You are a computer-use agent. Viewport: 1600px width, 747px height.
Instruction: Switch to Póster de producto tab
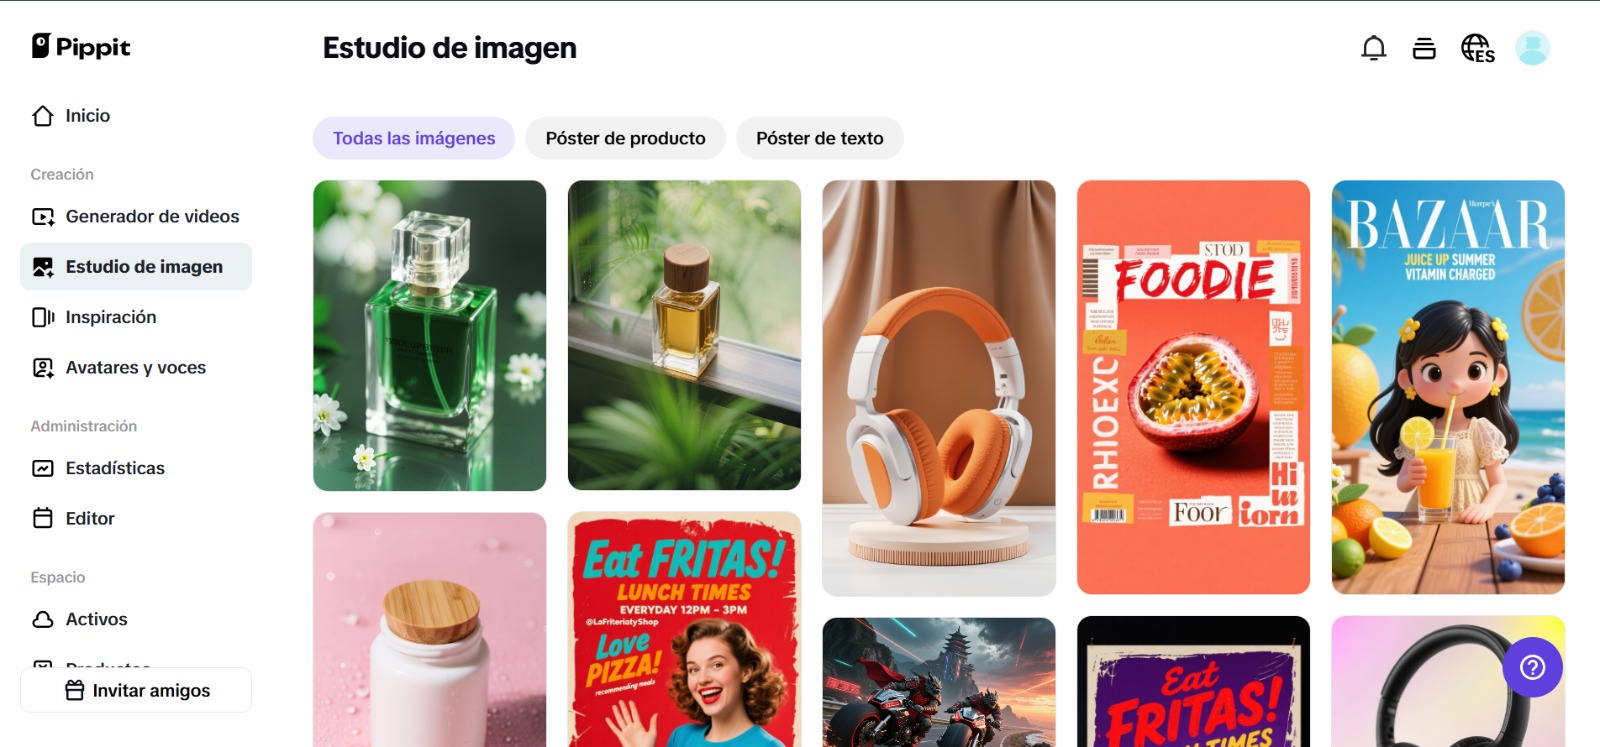(626, 138)
